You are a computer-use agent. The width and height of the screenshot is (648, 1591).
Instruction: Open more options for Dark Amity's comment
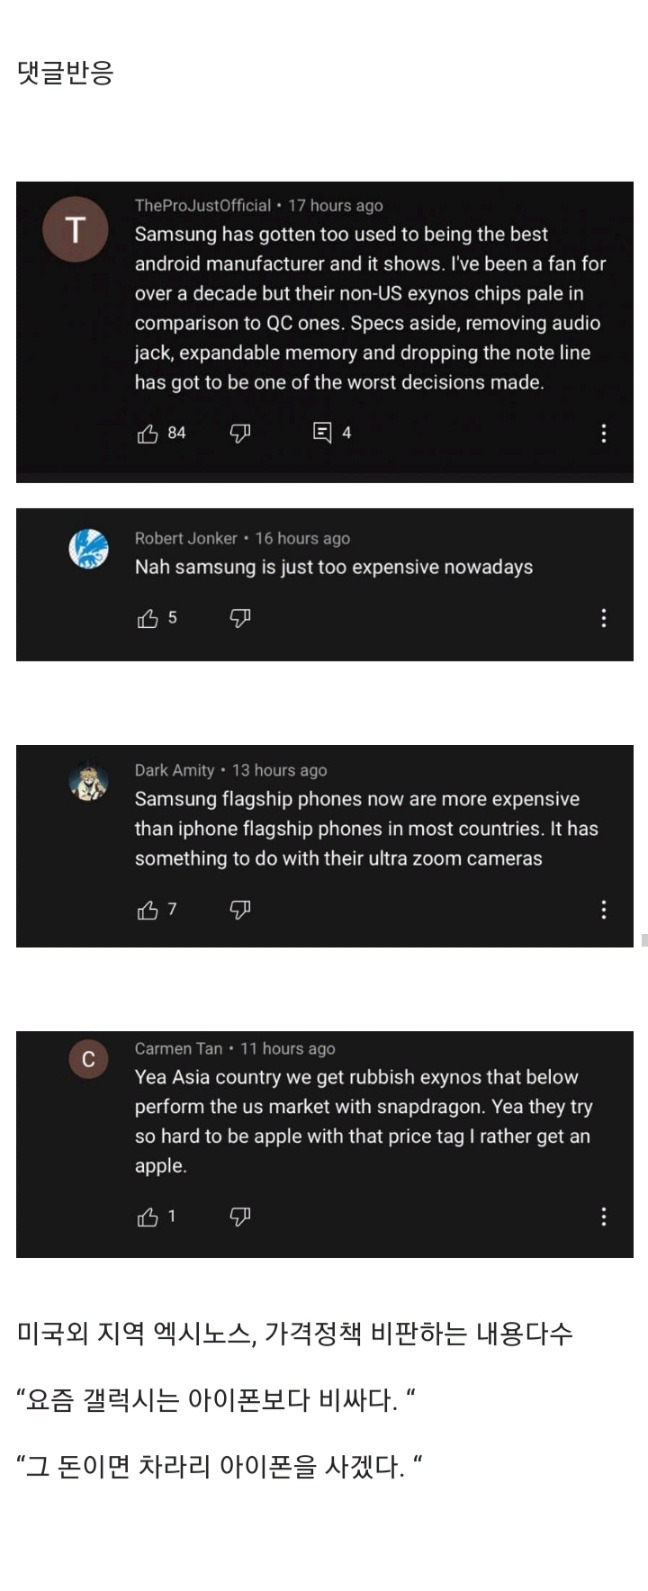(603, 909)
